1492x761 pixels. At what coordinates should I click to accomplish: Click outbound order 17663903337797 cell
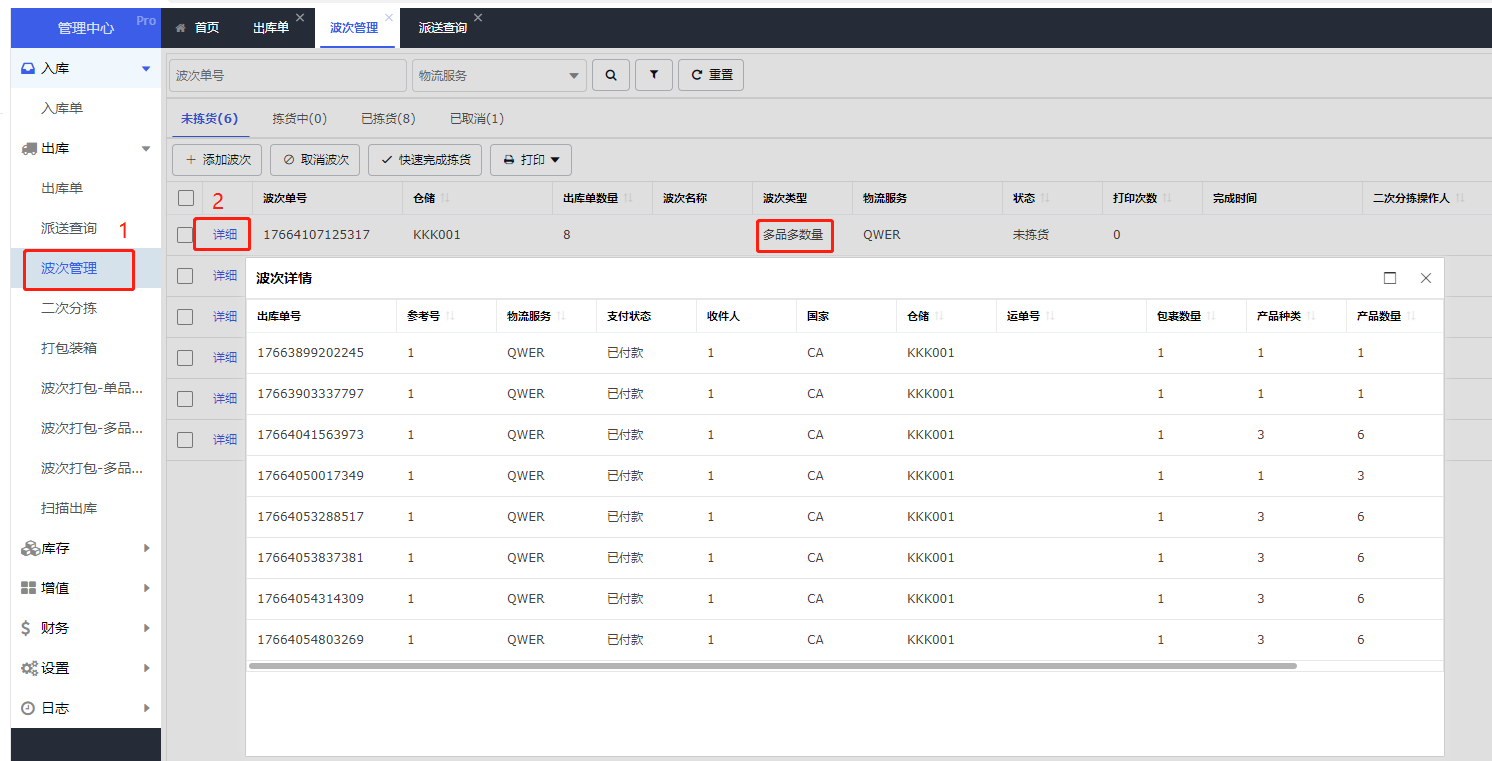point(311,394)
